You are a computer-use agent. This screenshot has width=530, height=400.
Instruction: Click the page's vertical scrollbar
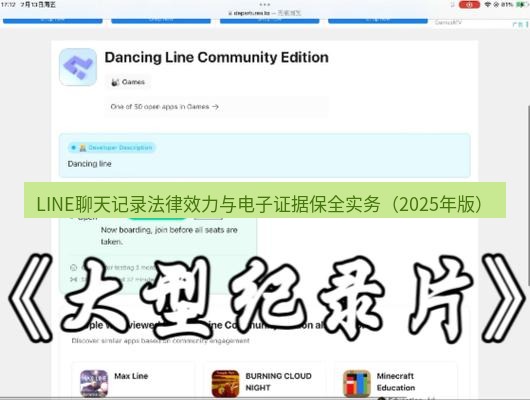point(529,196)
